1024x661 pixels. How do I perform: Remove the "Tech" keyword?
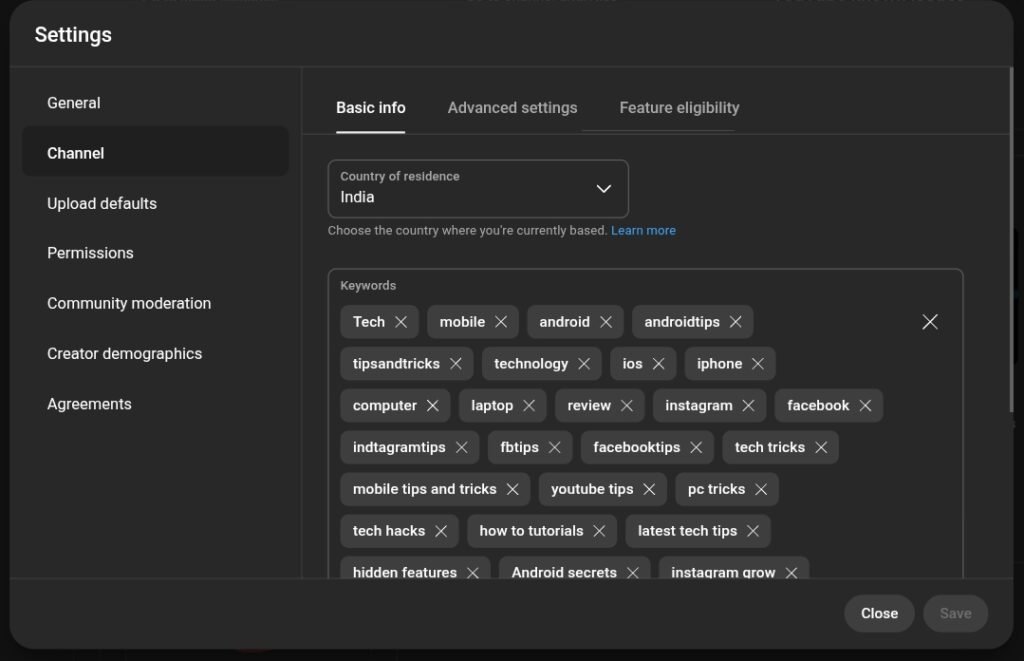401,321
